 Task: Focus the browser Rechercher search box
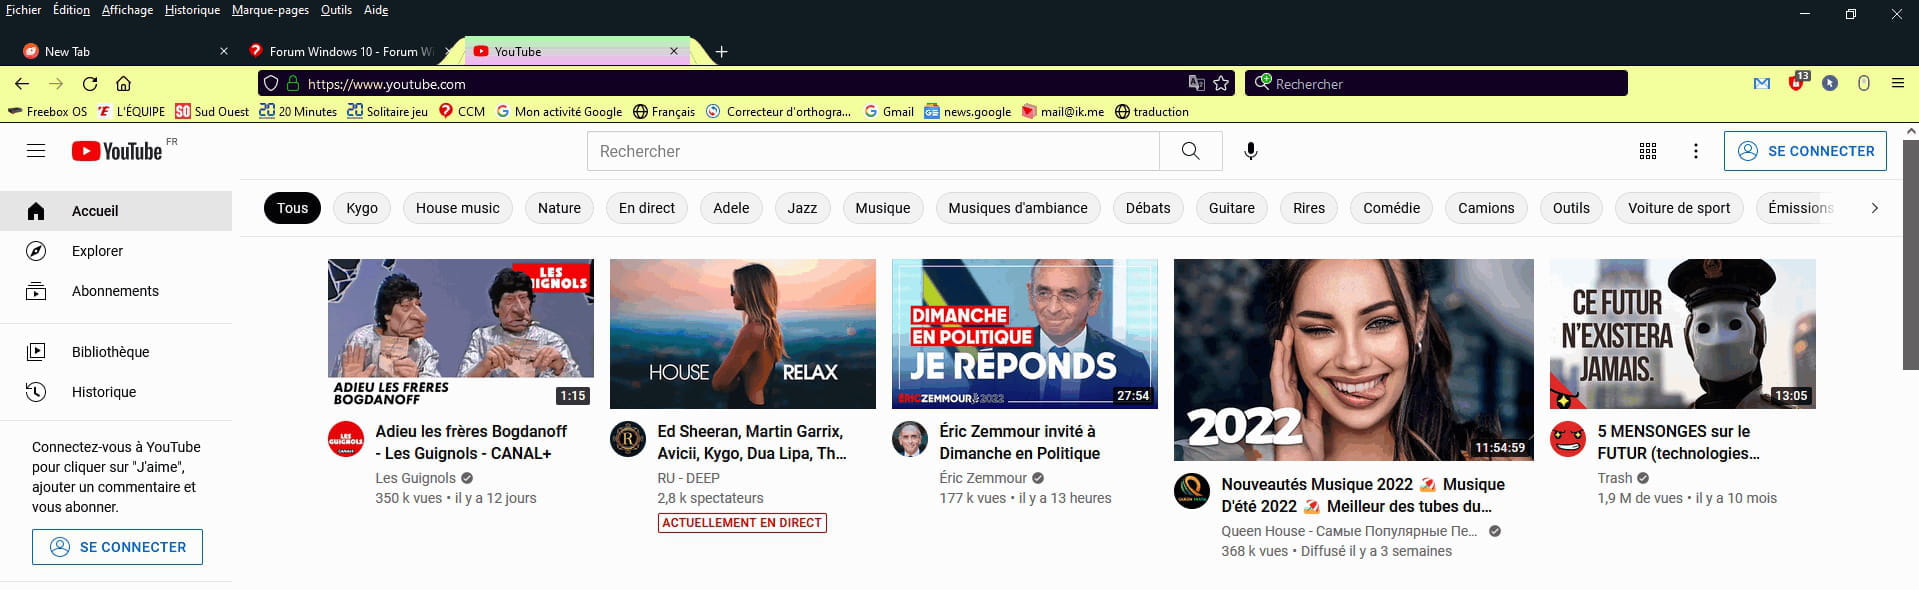click(x=1436, y=84)
